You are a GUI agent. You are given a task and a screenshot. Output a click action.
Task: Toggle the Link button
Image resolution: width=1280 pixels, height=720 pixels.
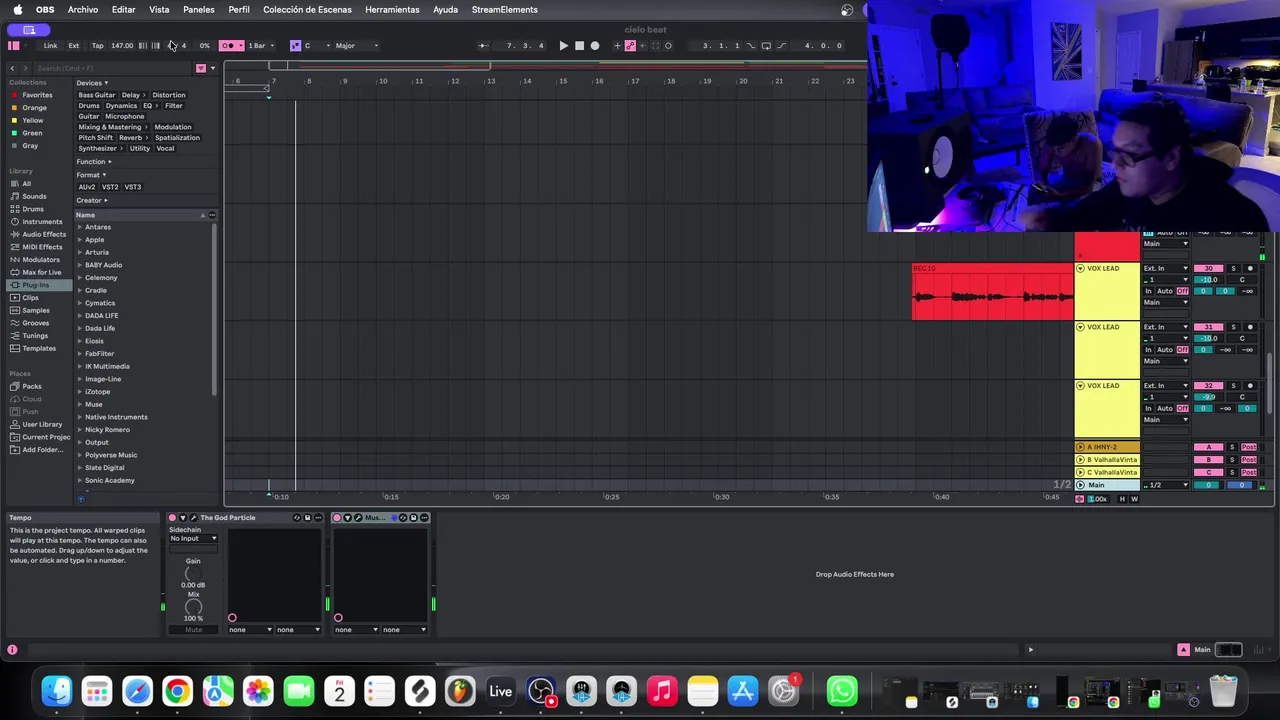50,45
